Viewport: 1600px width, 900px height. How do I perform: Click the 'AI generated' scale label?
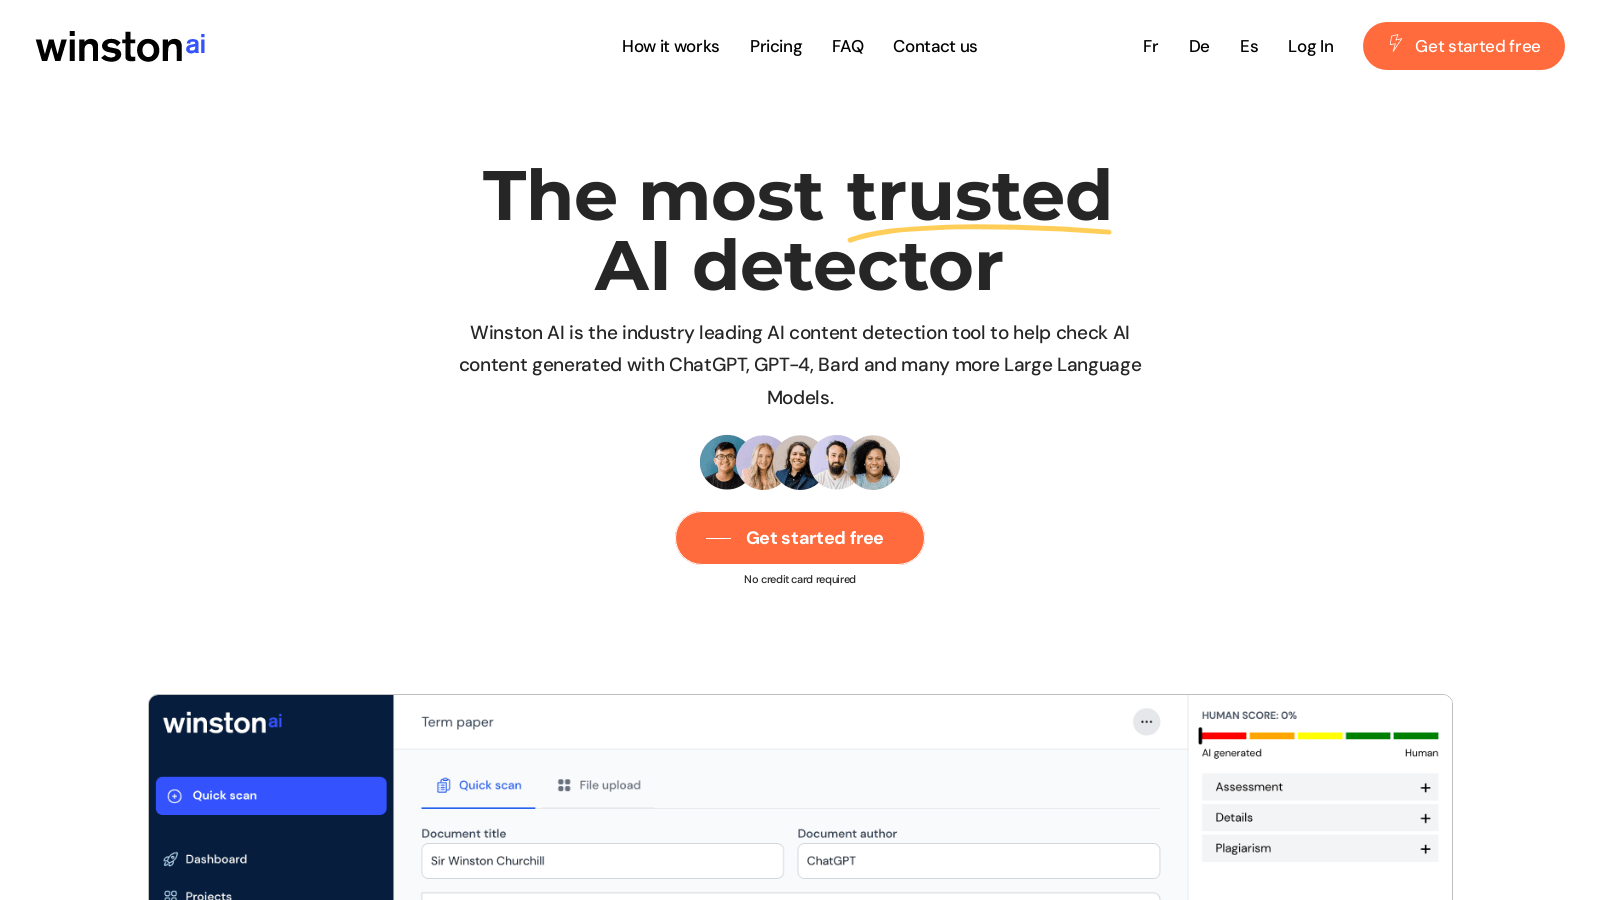click(x=1232, y=753)
